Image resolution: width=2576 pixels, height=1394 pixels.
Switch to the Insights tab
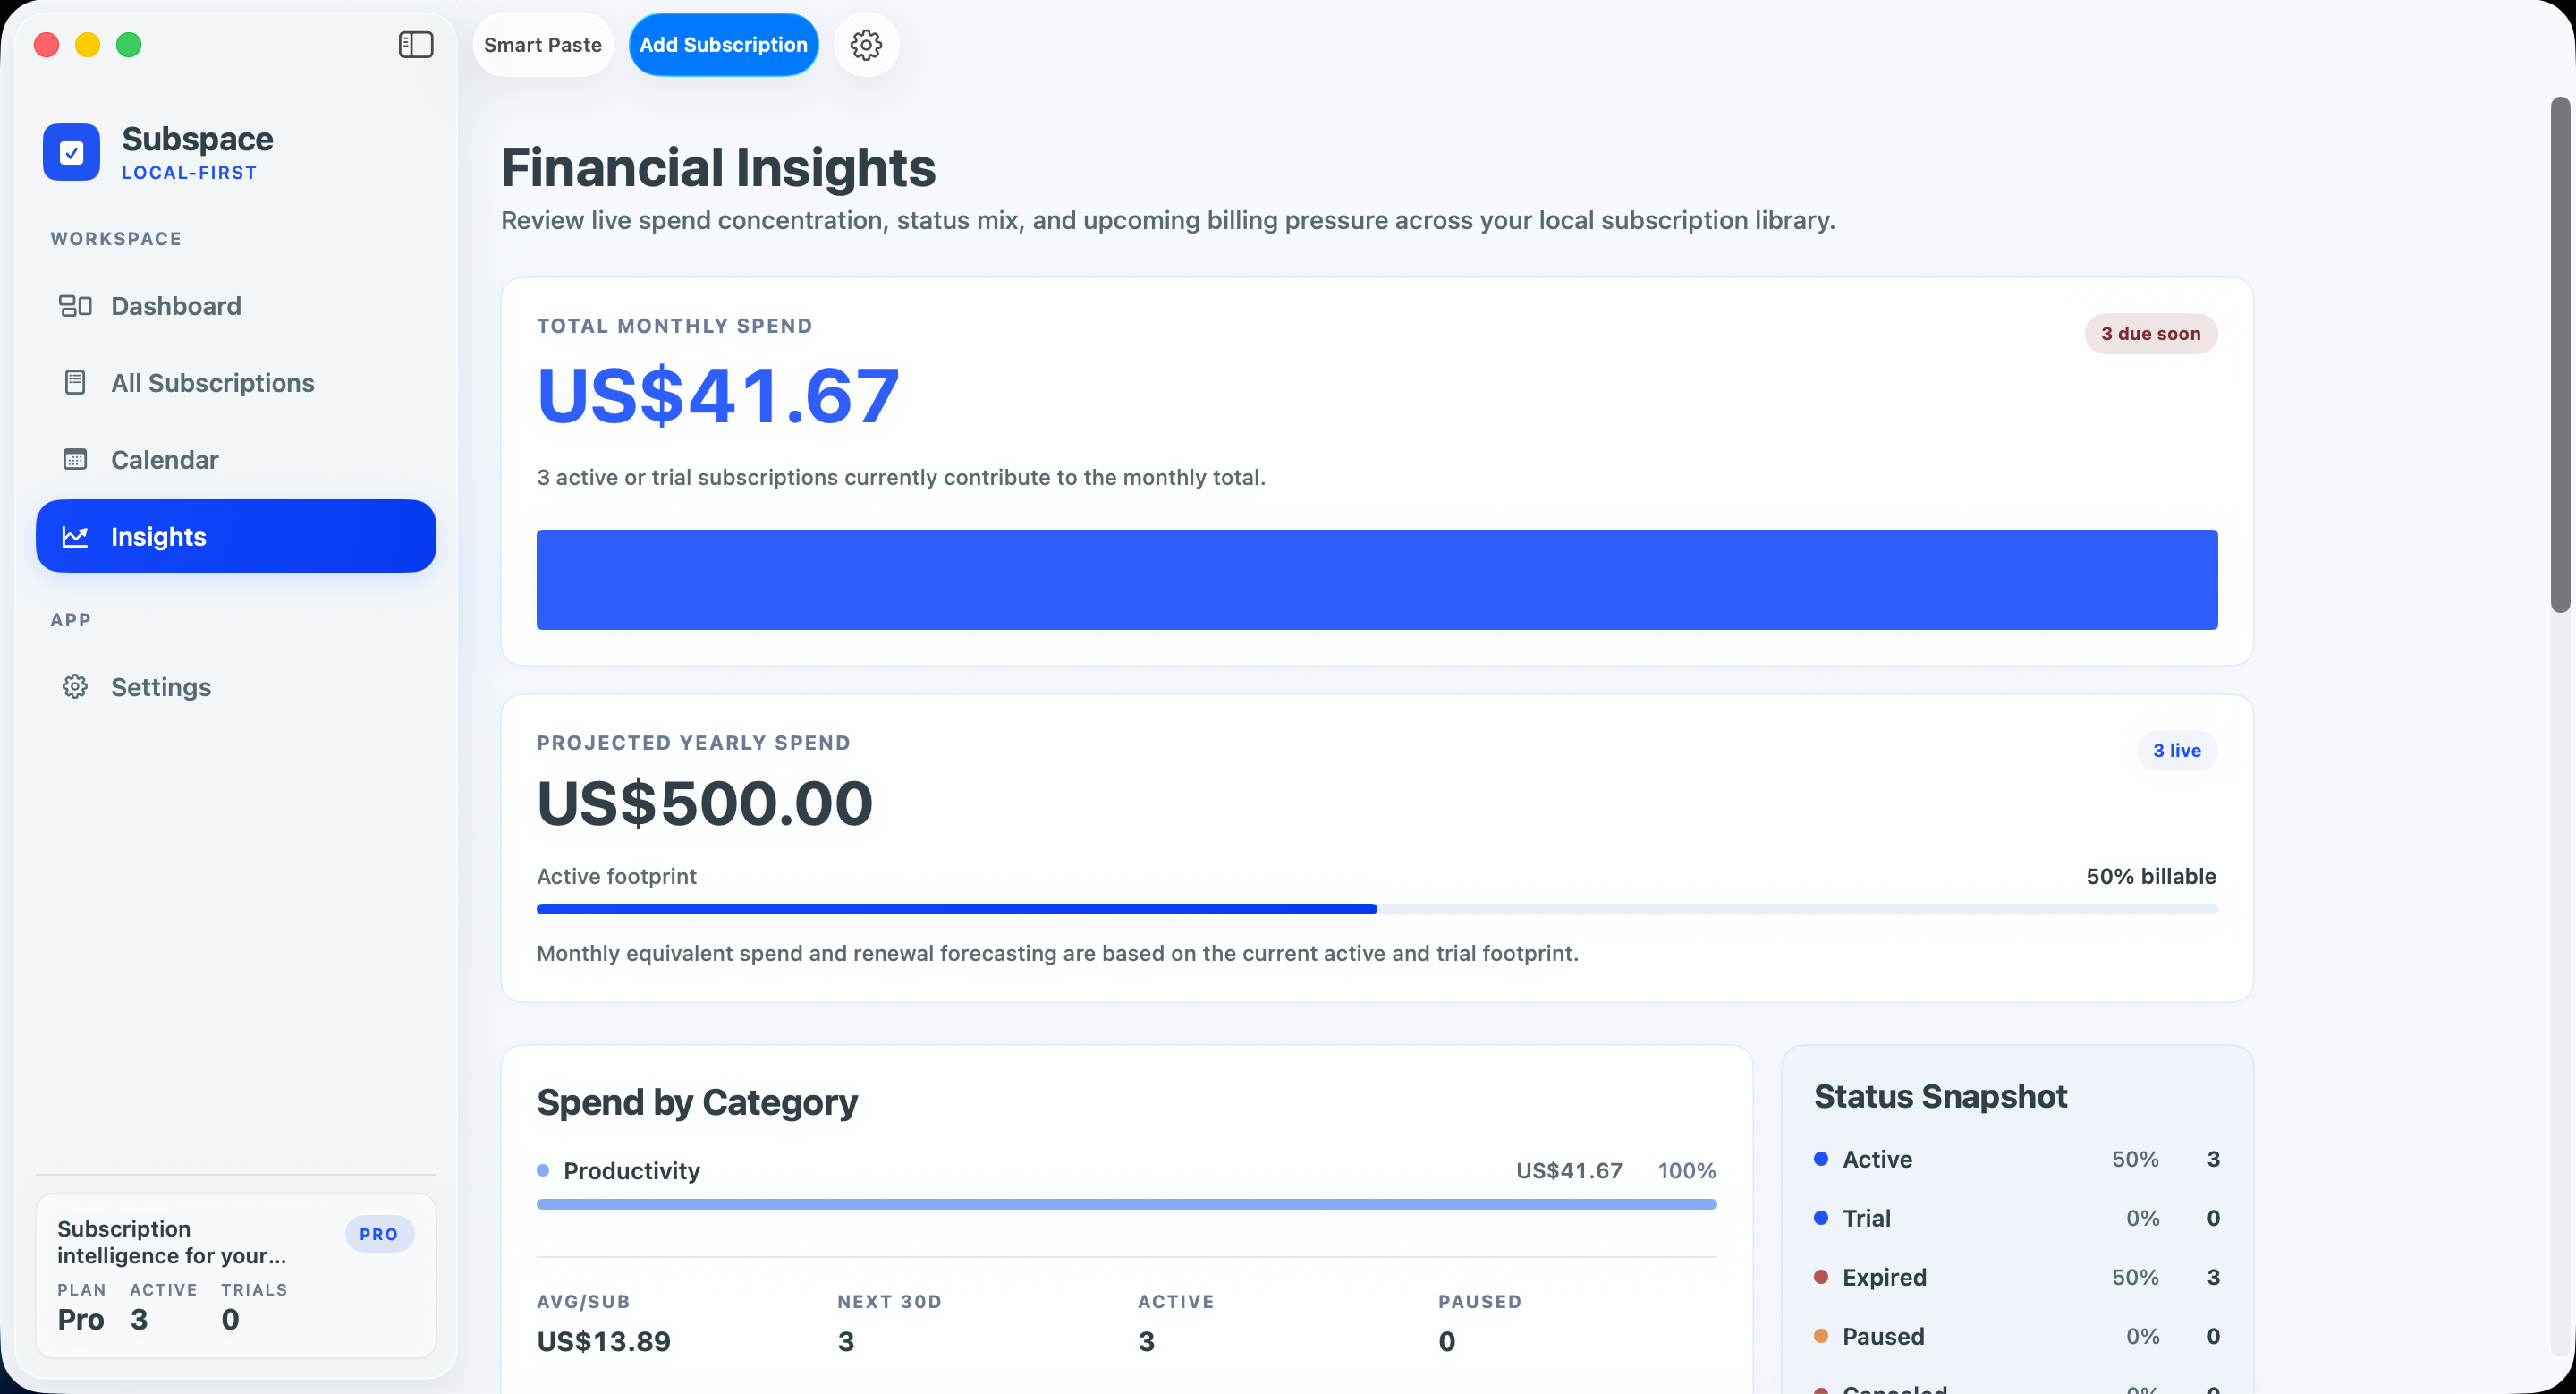click(158, 535)
